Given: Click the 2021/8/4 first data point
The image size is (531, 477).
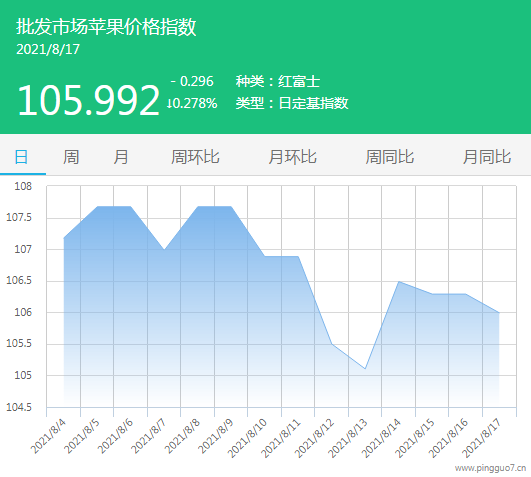Looking at the screenshot, I should click(64, 238).
